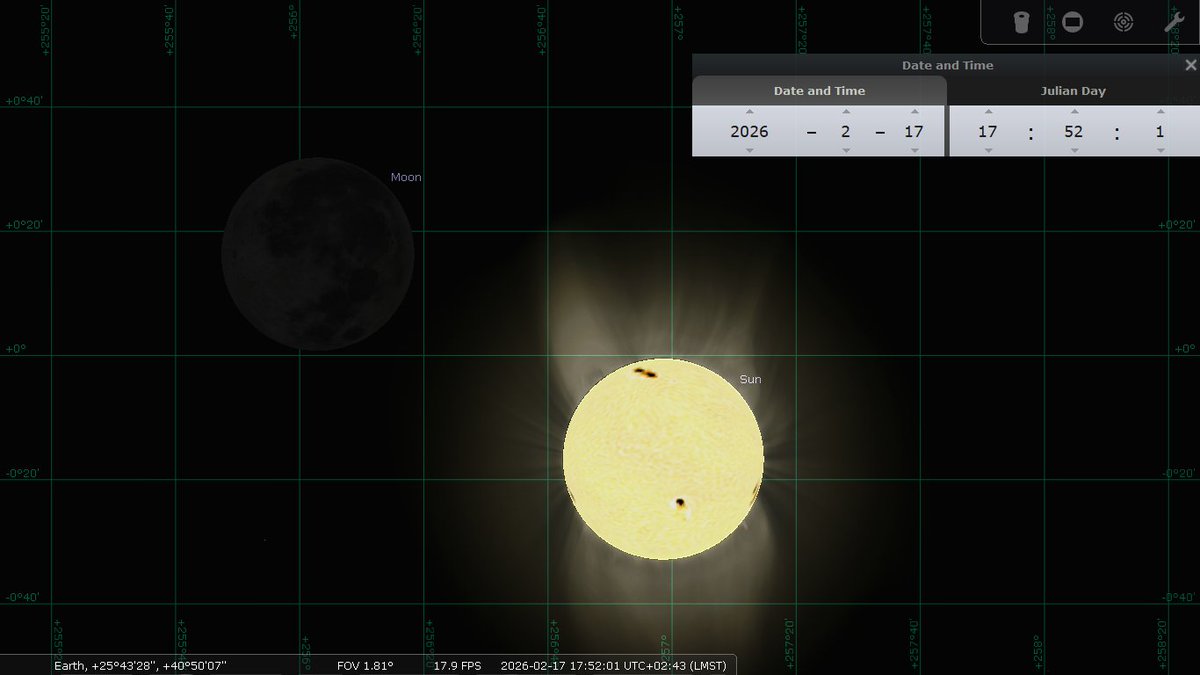
Task: Click the day field showing 17
Action: [914, 132]
